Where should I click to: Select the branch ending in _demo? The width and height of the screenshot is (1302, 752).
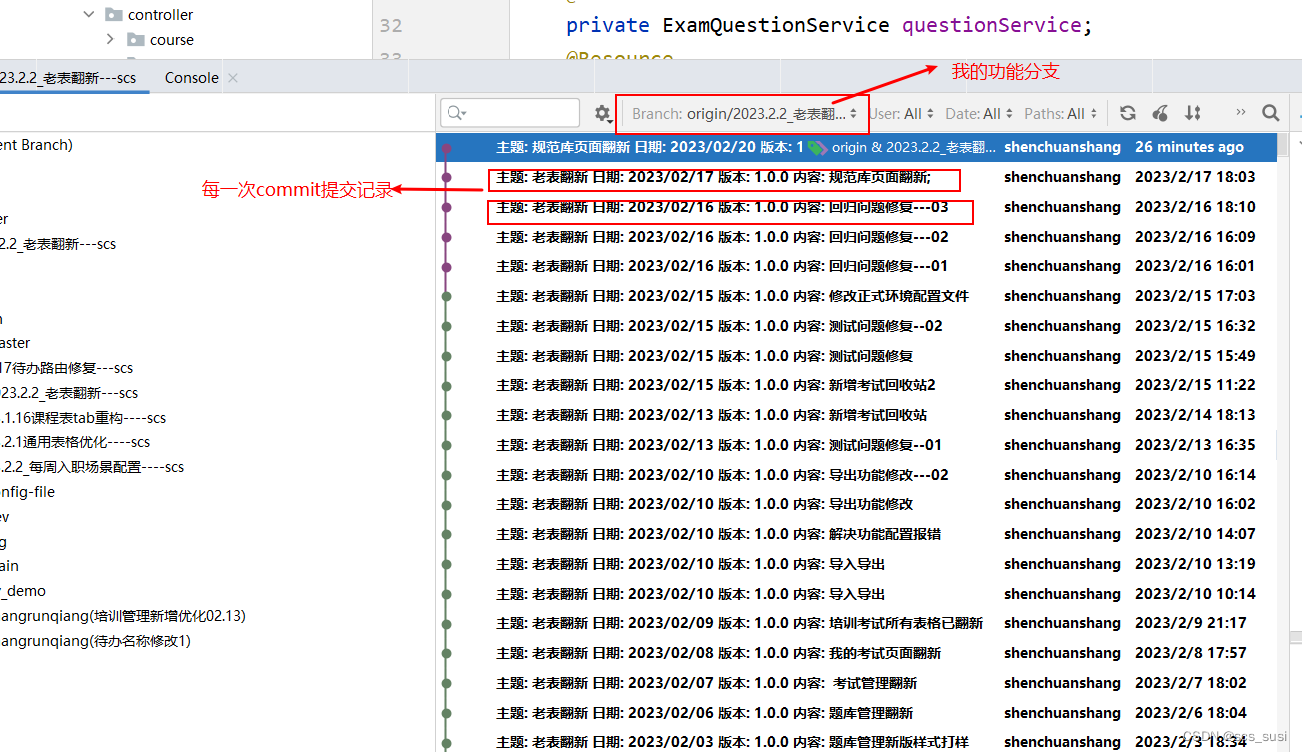tap(23, 591)
